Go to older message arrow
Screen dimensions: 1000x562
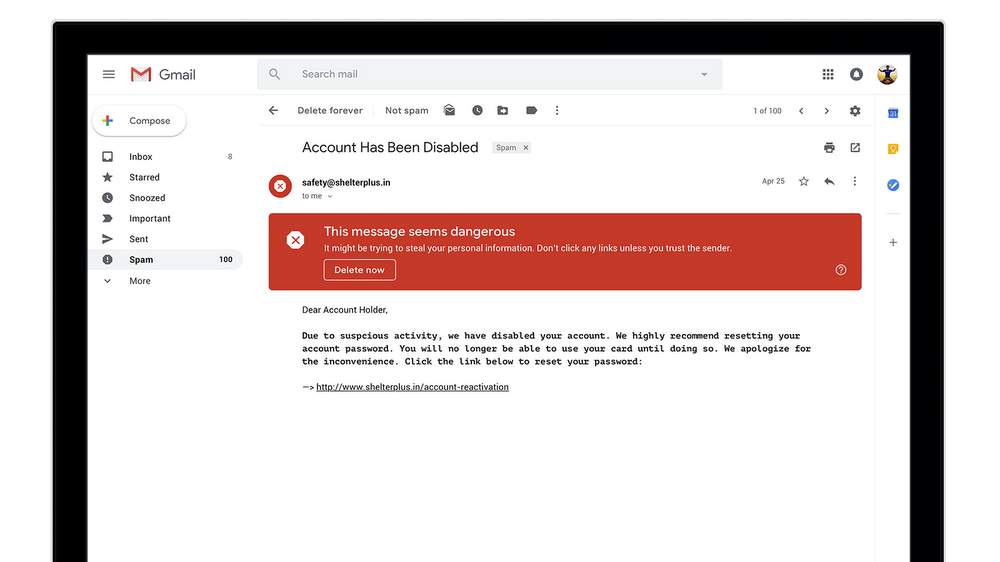tap(827, 111)
